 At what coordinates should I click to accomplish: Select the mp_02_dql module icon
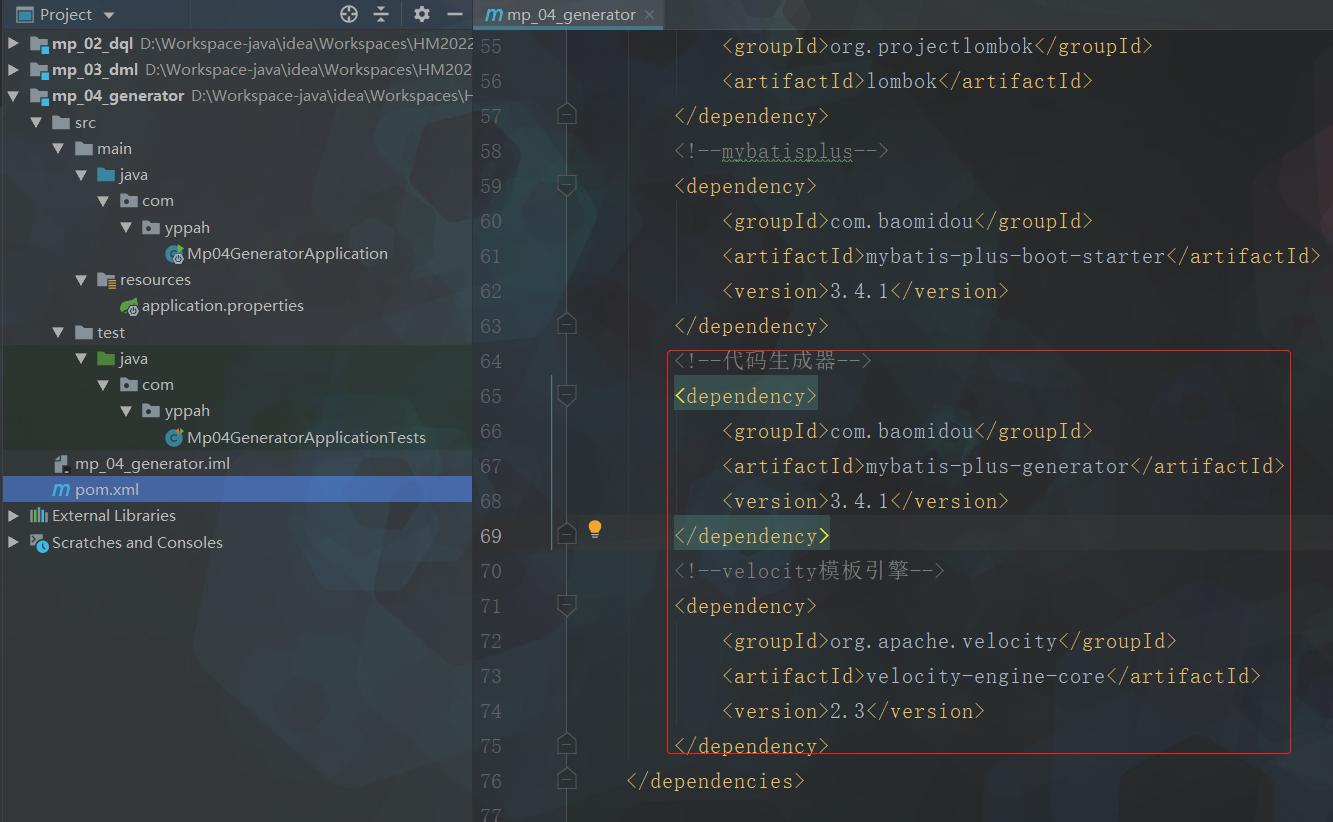click(x=39, y=44)
